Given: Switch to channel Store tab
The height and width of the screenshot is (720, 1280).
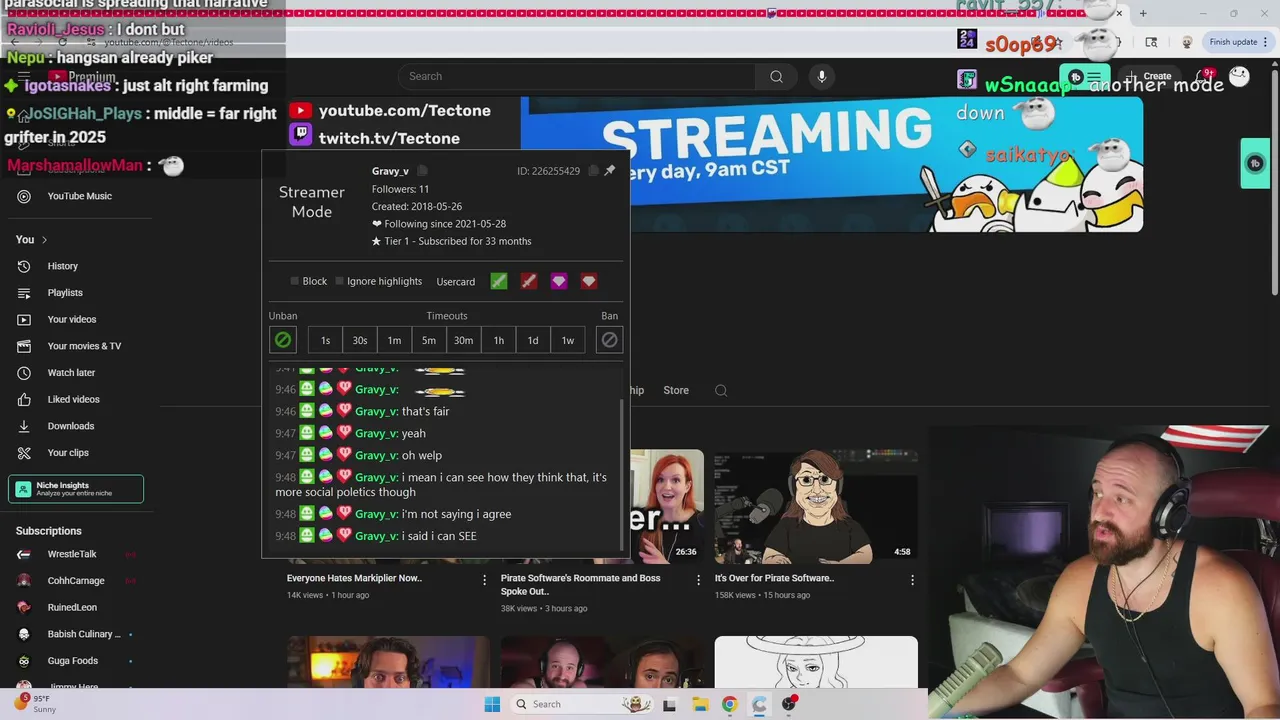Looking at the screenshot, I should coord(676,390).
